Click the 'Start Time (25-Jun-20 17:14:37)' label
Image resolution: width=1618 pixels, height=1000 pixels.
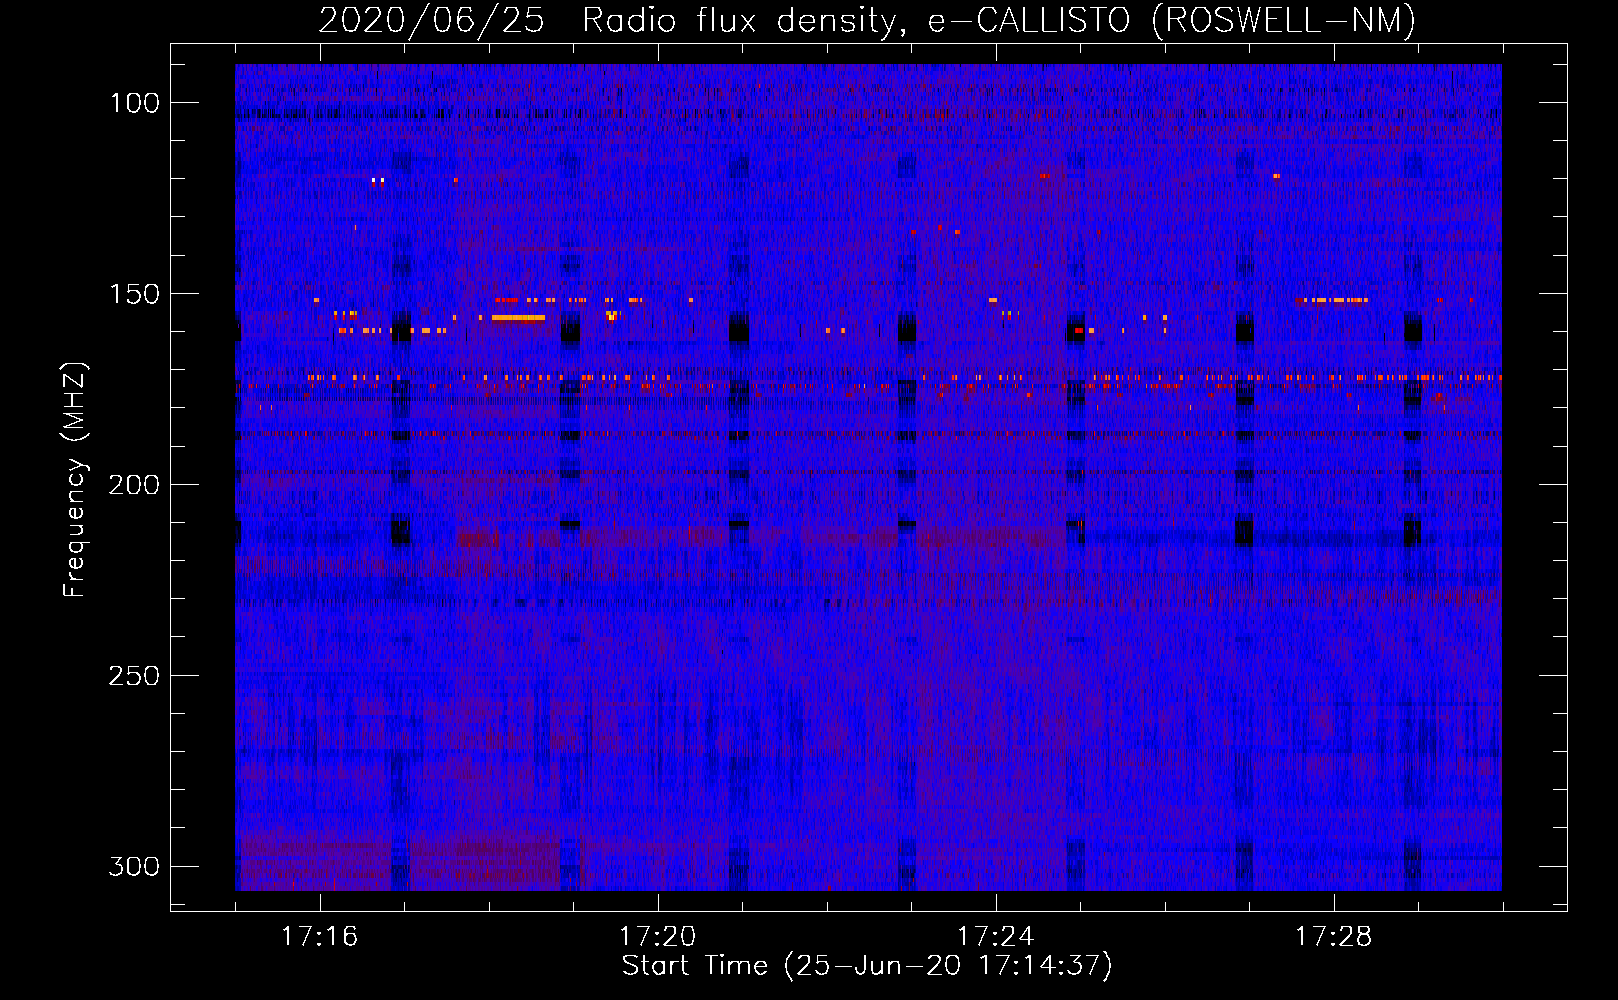(867, 966)
